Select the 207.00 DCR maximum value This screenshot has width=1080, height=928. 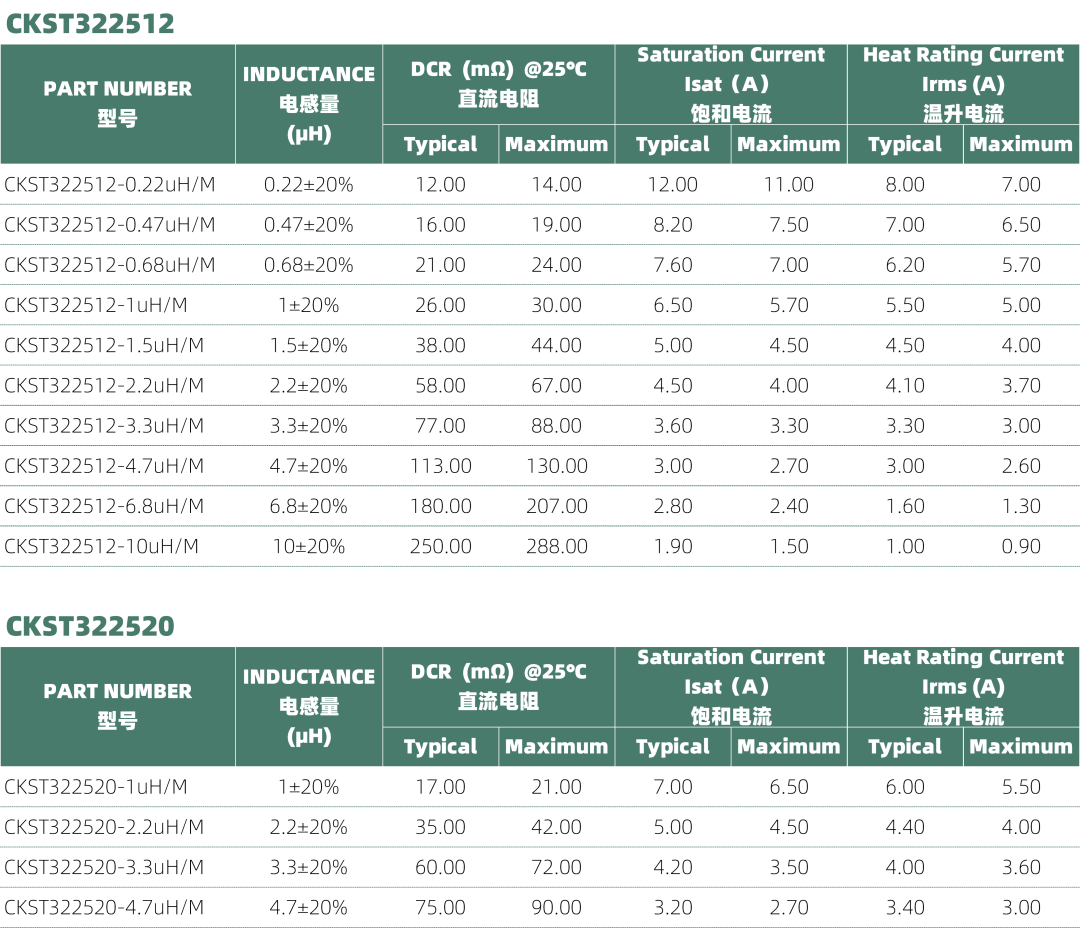click(557, 506)
